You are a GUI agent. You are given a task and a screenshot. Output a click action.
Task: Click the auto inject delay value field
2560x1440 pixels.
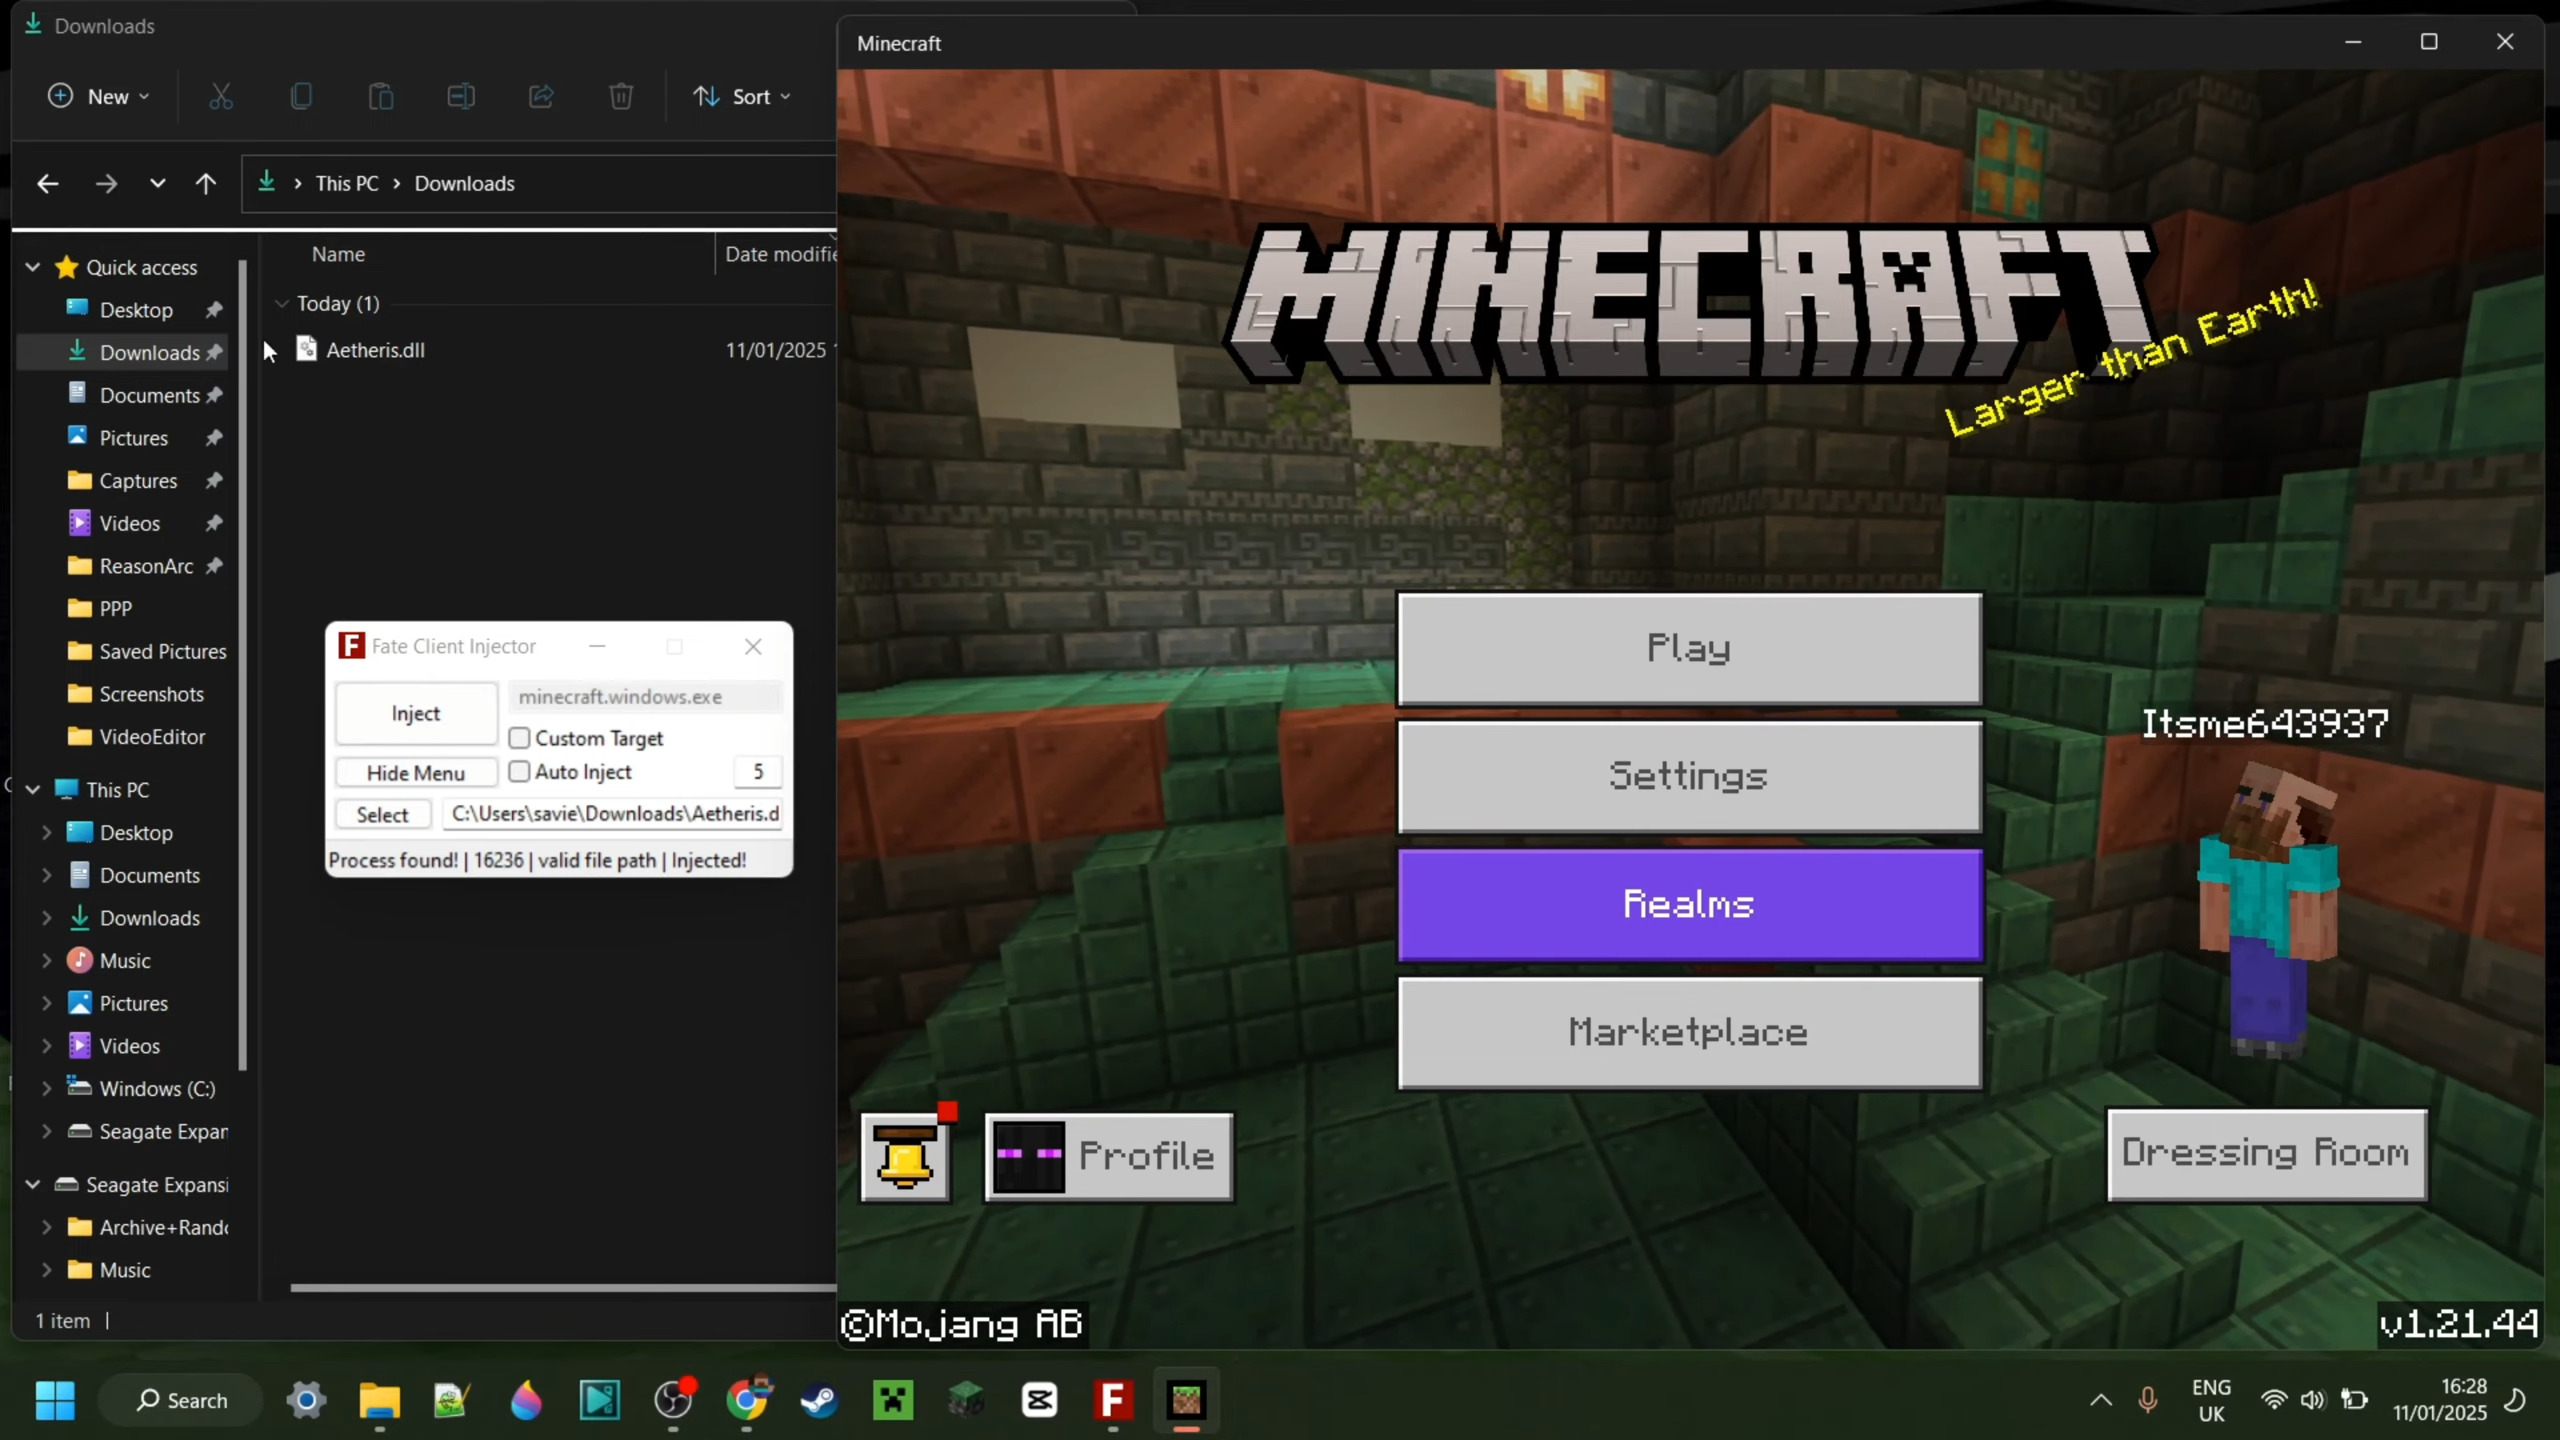pos(758,772)
